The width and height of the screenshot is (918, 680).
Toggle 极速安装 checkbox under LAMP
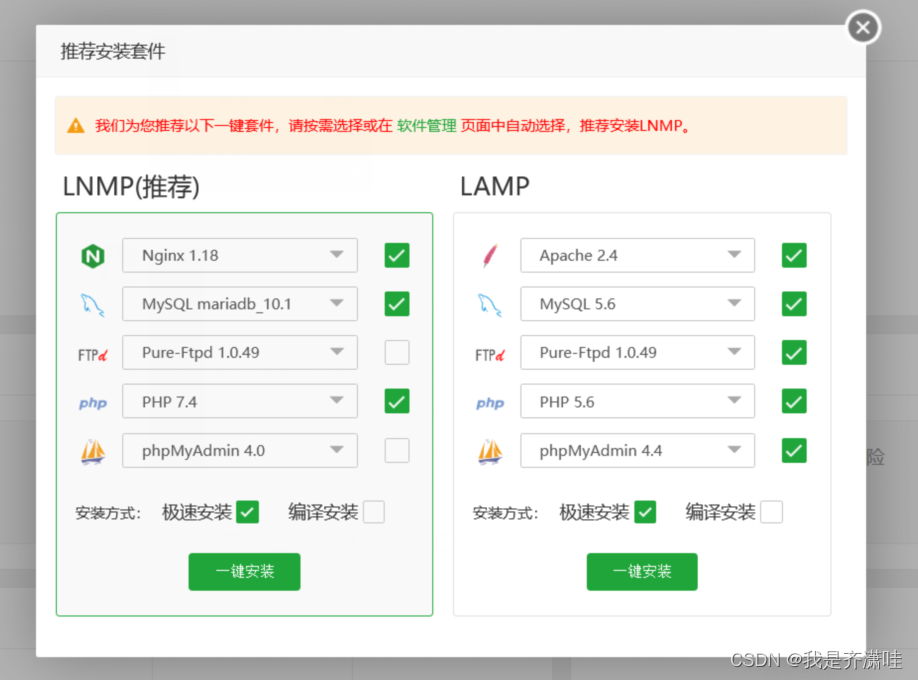pos(645,512)
